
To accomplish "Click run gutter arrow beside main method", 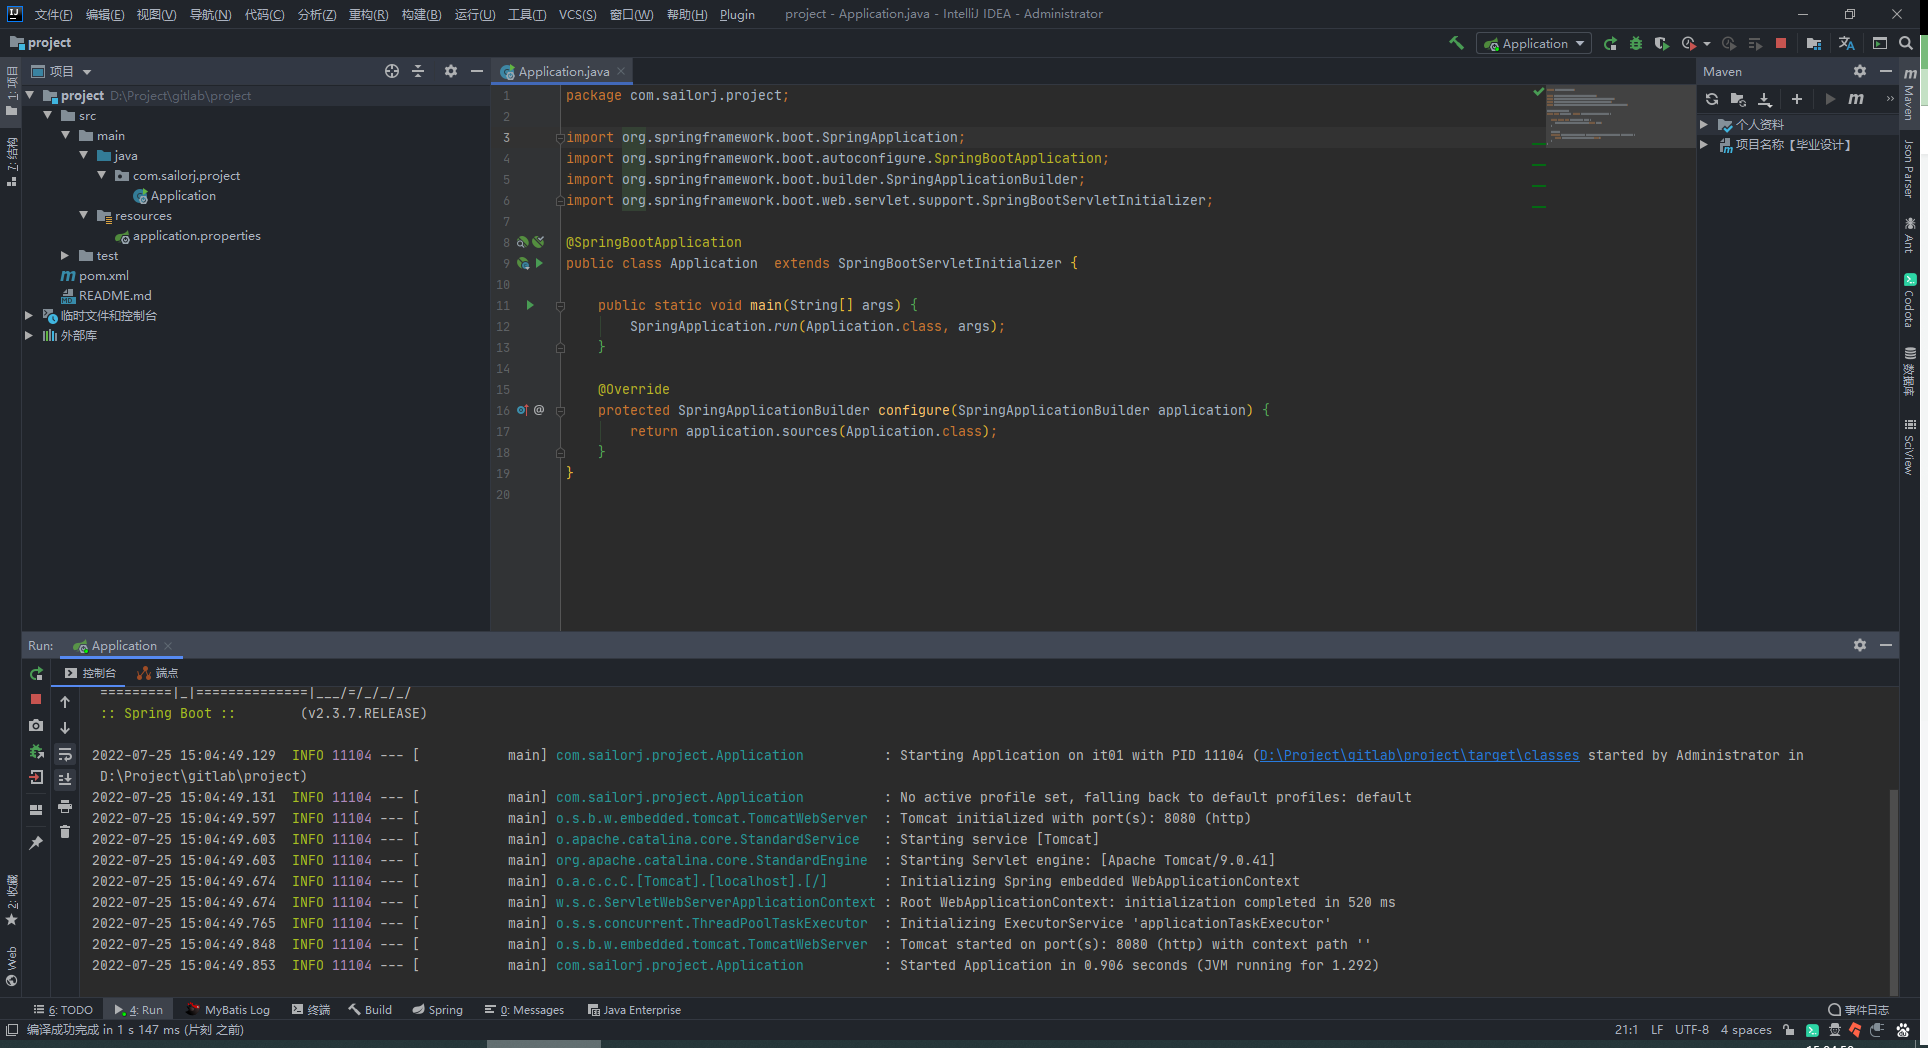I will tap(530, 305).
